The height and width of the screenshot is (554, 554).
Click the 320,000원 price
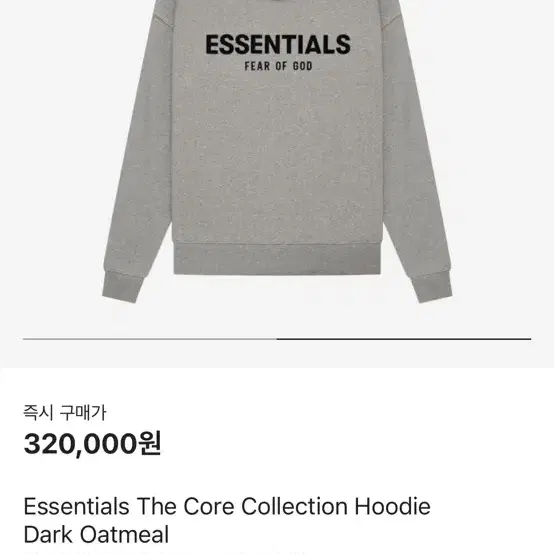click(x=93, y=443)
